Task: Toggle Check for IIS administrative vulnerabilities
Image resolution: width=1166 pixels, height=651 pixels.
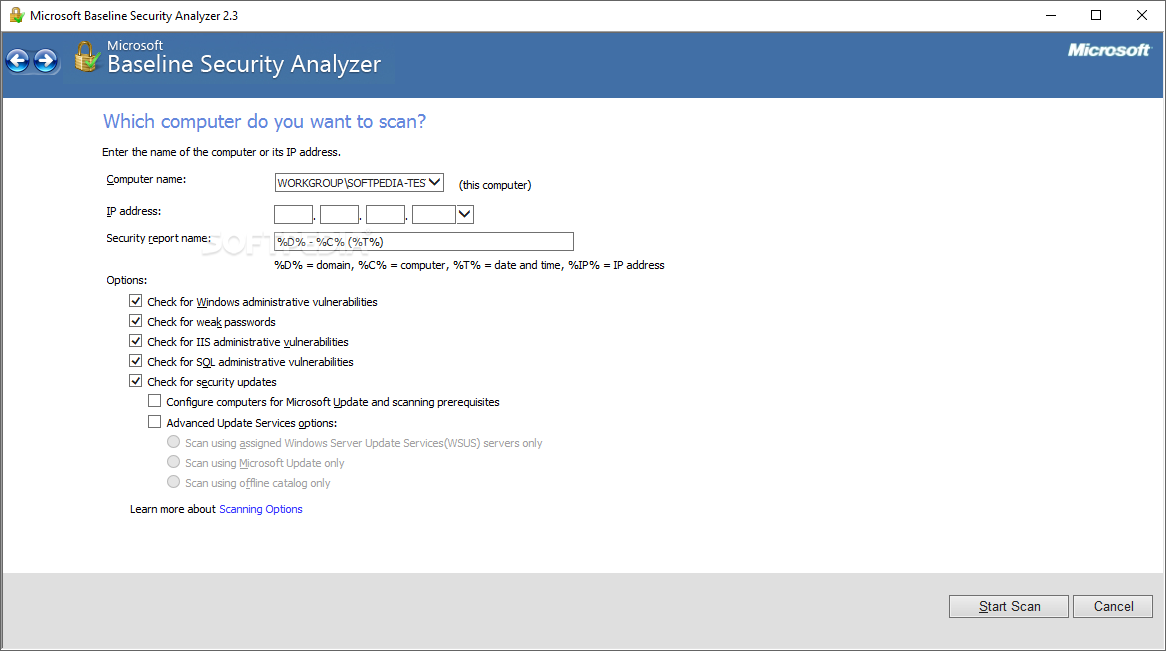Action: click(135, 341)
